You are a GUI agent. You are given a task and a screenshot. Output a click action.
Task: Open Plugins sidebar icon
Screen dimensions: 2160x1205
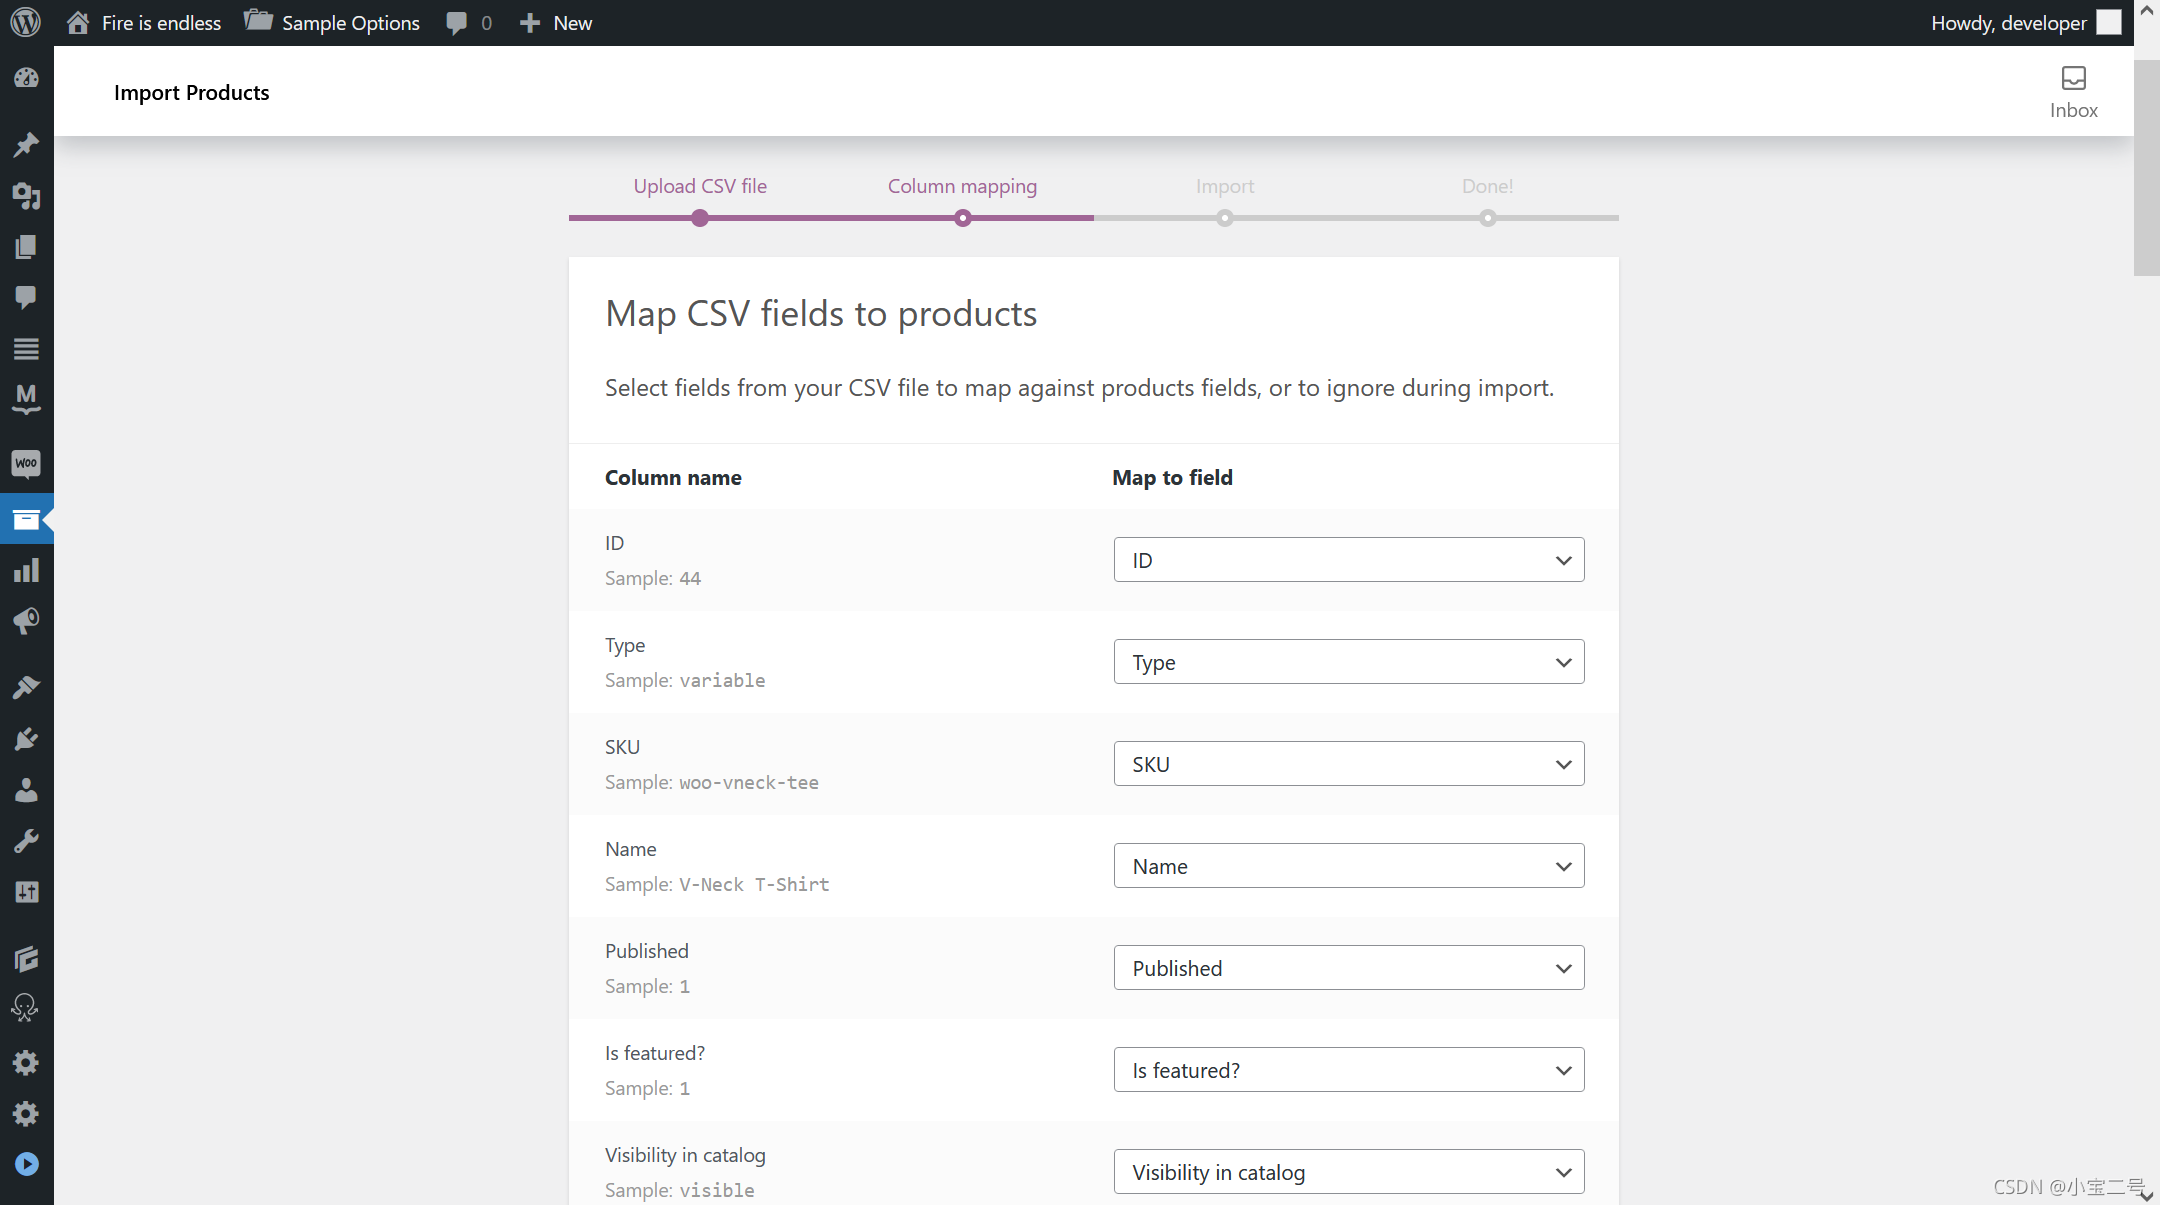coord(26,739)
